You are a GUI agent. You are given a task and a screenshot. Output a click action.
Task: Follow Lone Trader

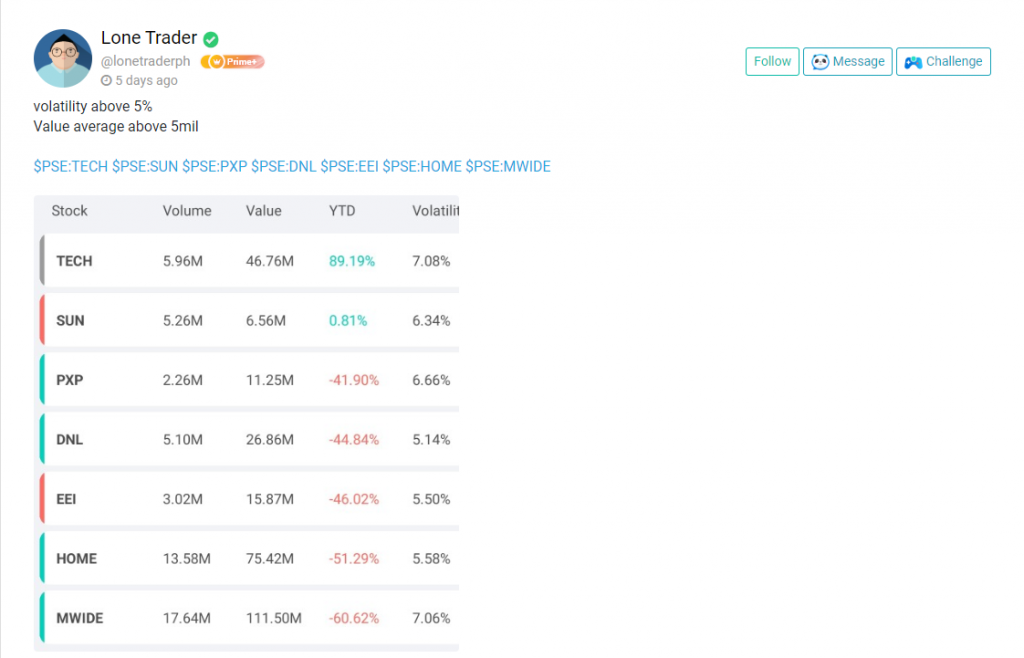tap(771, 61)
